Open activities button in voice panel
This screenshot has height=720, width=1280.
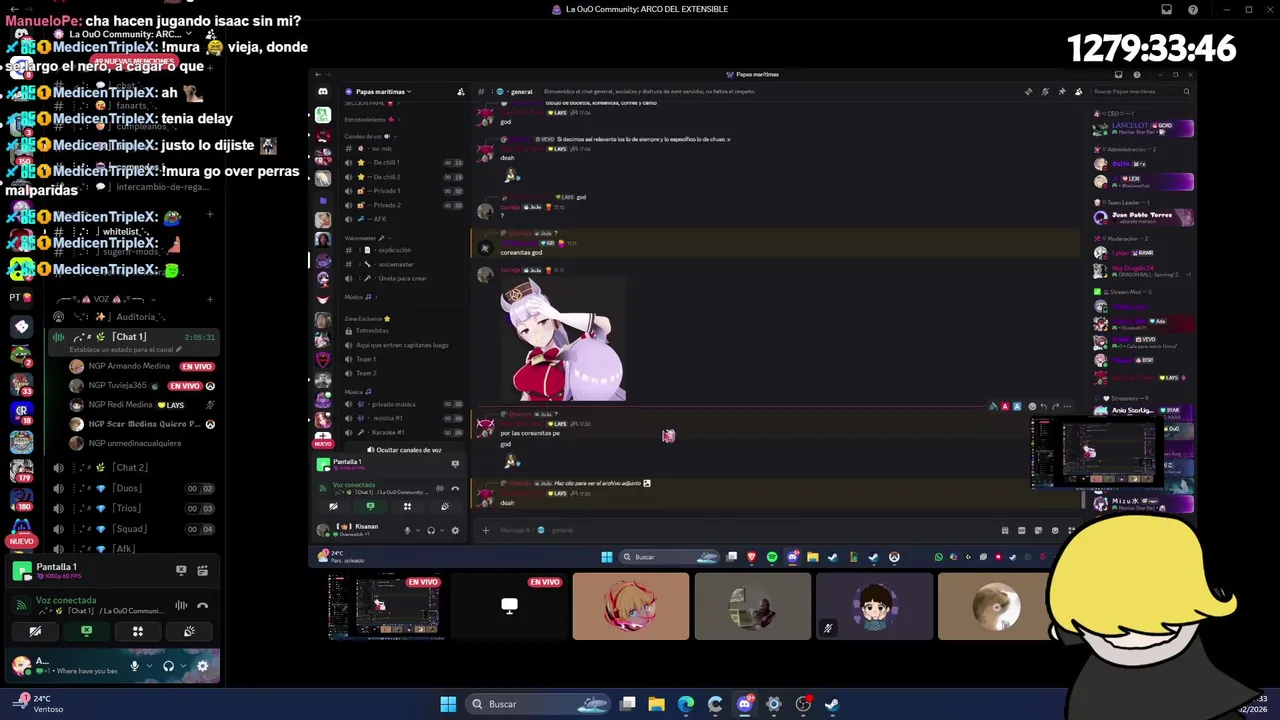tap(138, 631)
